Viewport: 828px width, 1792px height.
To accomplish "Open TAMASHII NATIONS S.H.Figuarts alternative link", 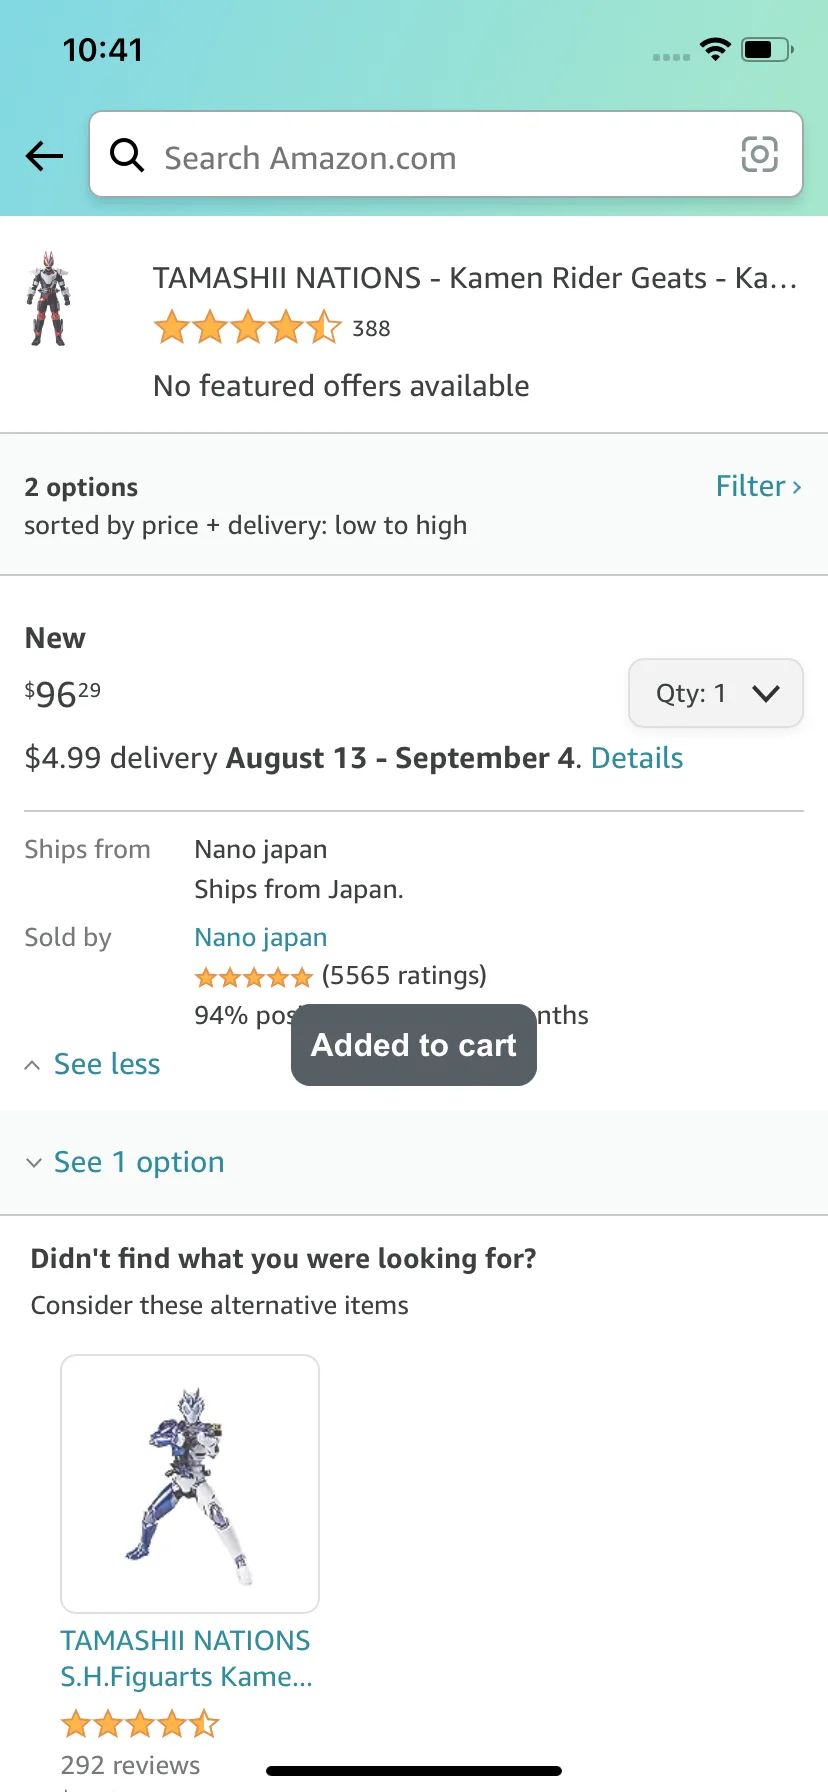I will 186,1658.
